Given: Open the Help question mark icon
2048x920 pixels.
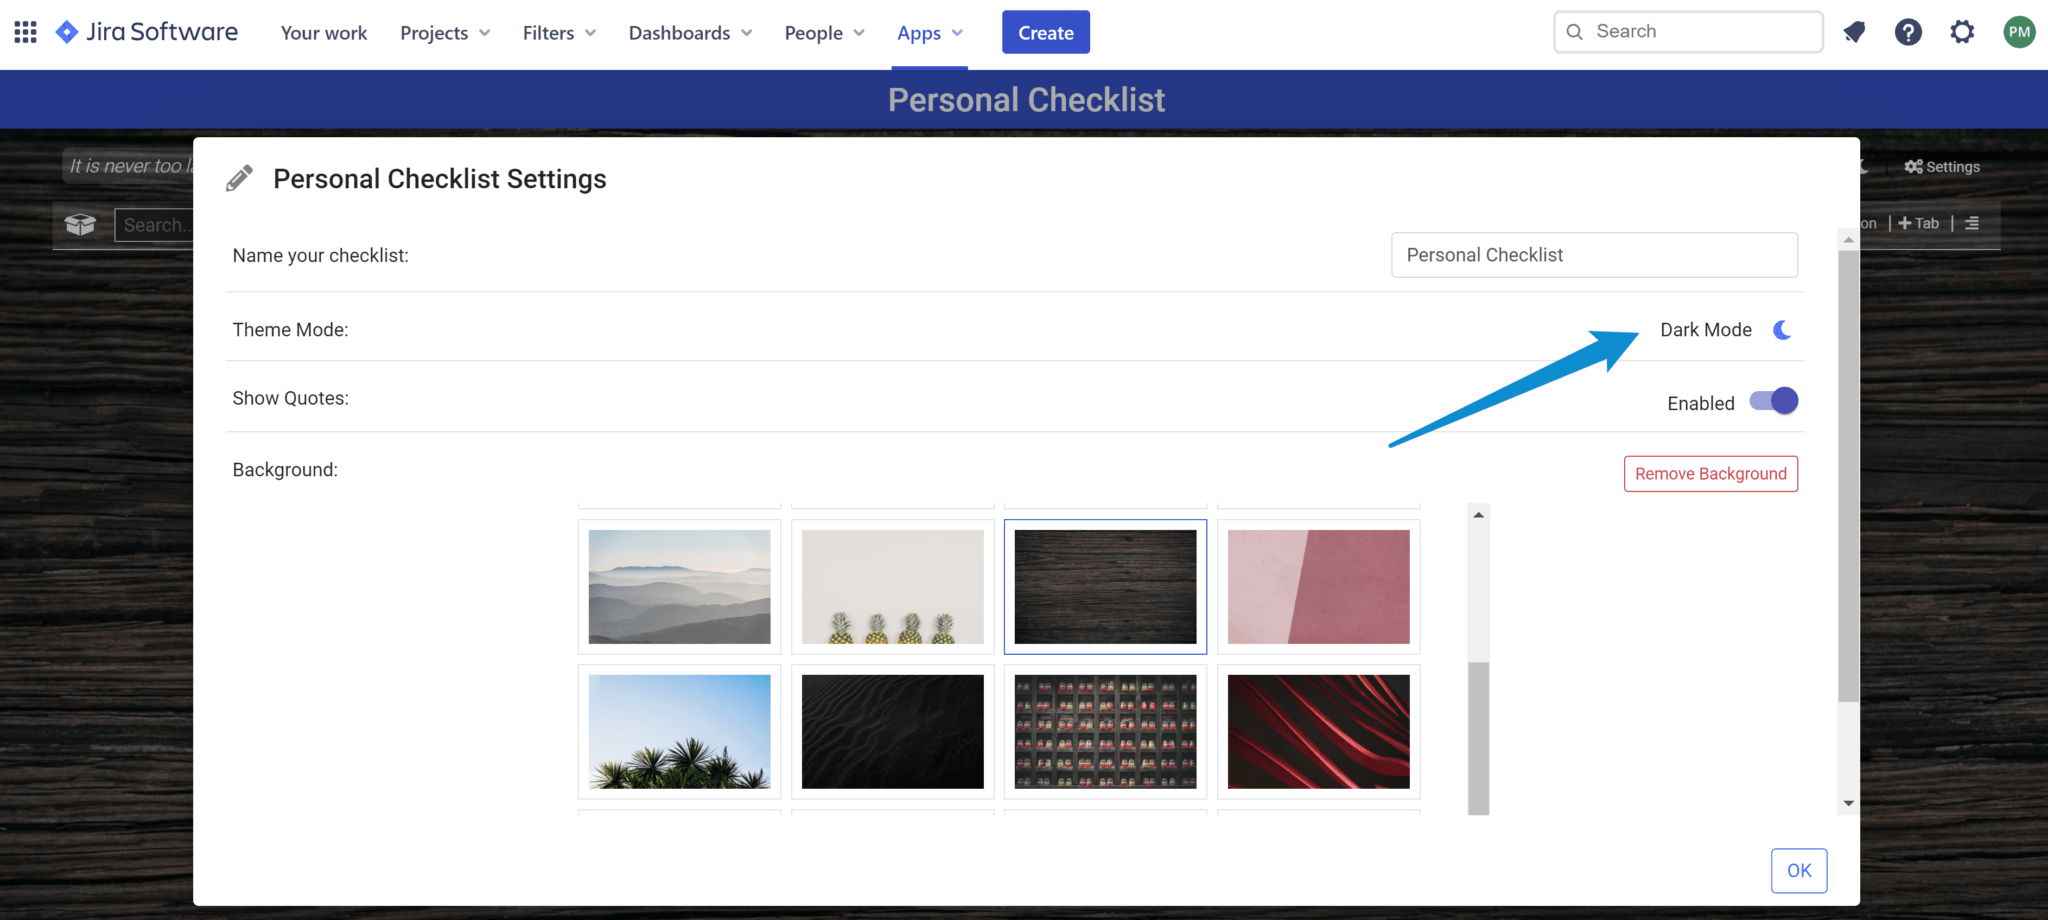Looking at the screenshot, I should pyautogui.click(x=1908, y=32).
